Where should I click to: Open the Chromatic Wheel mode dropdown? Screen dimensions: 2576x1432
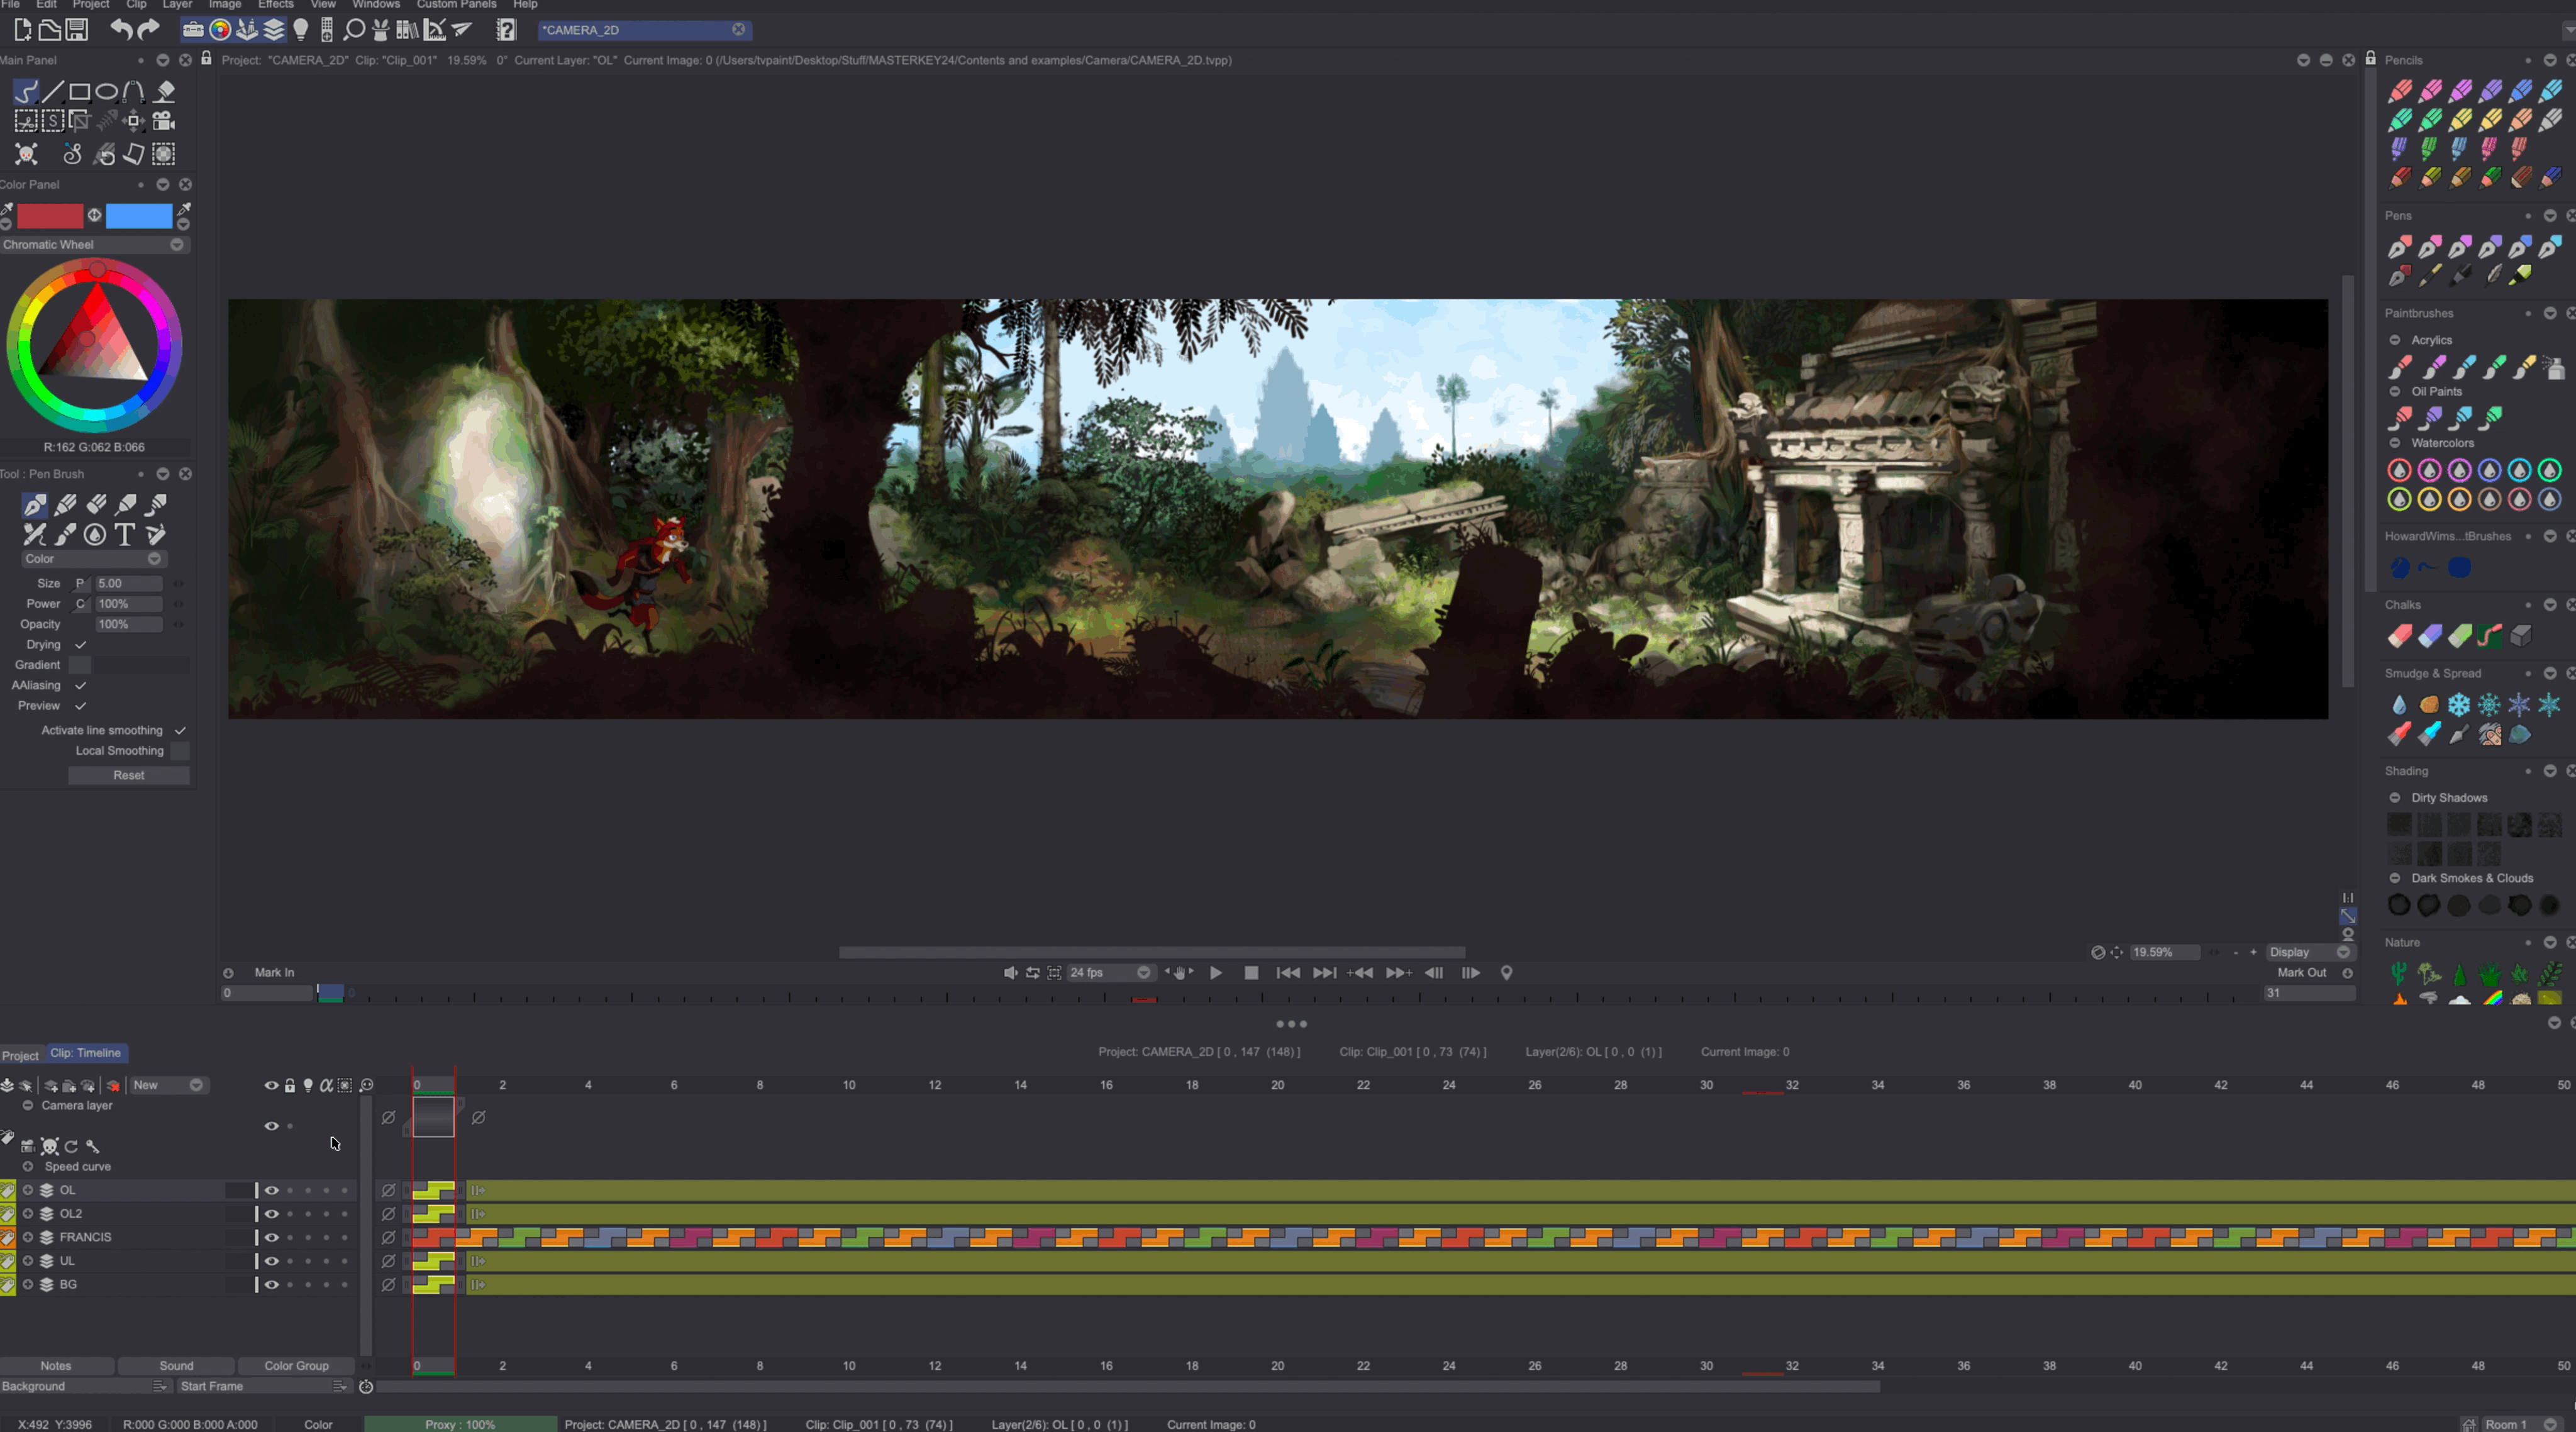point(177,245)
